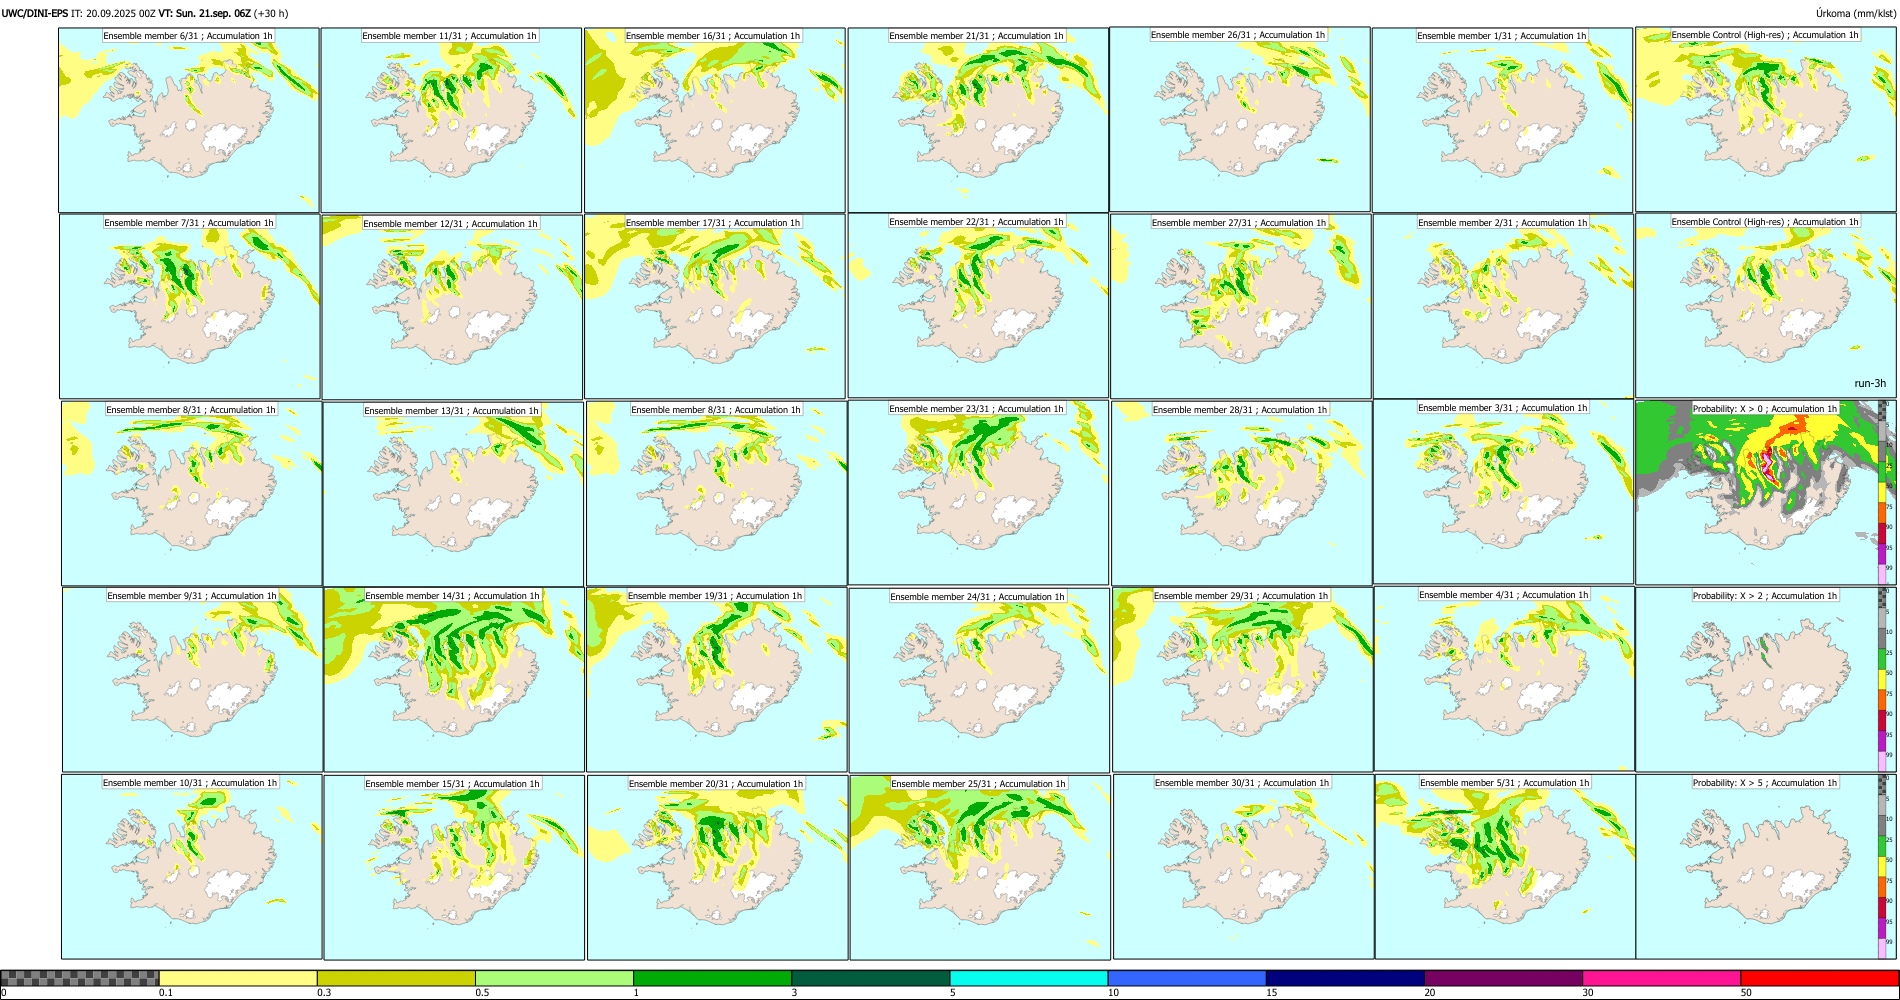Select the dark green 3–5 legend swatch
The height and width of the screenshot is (1000, 1900).
tap(870, 978)
